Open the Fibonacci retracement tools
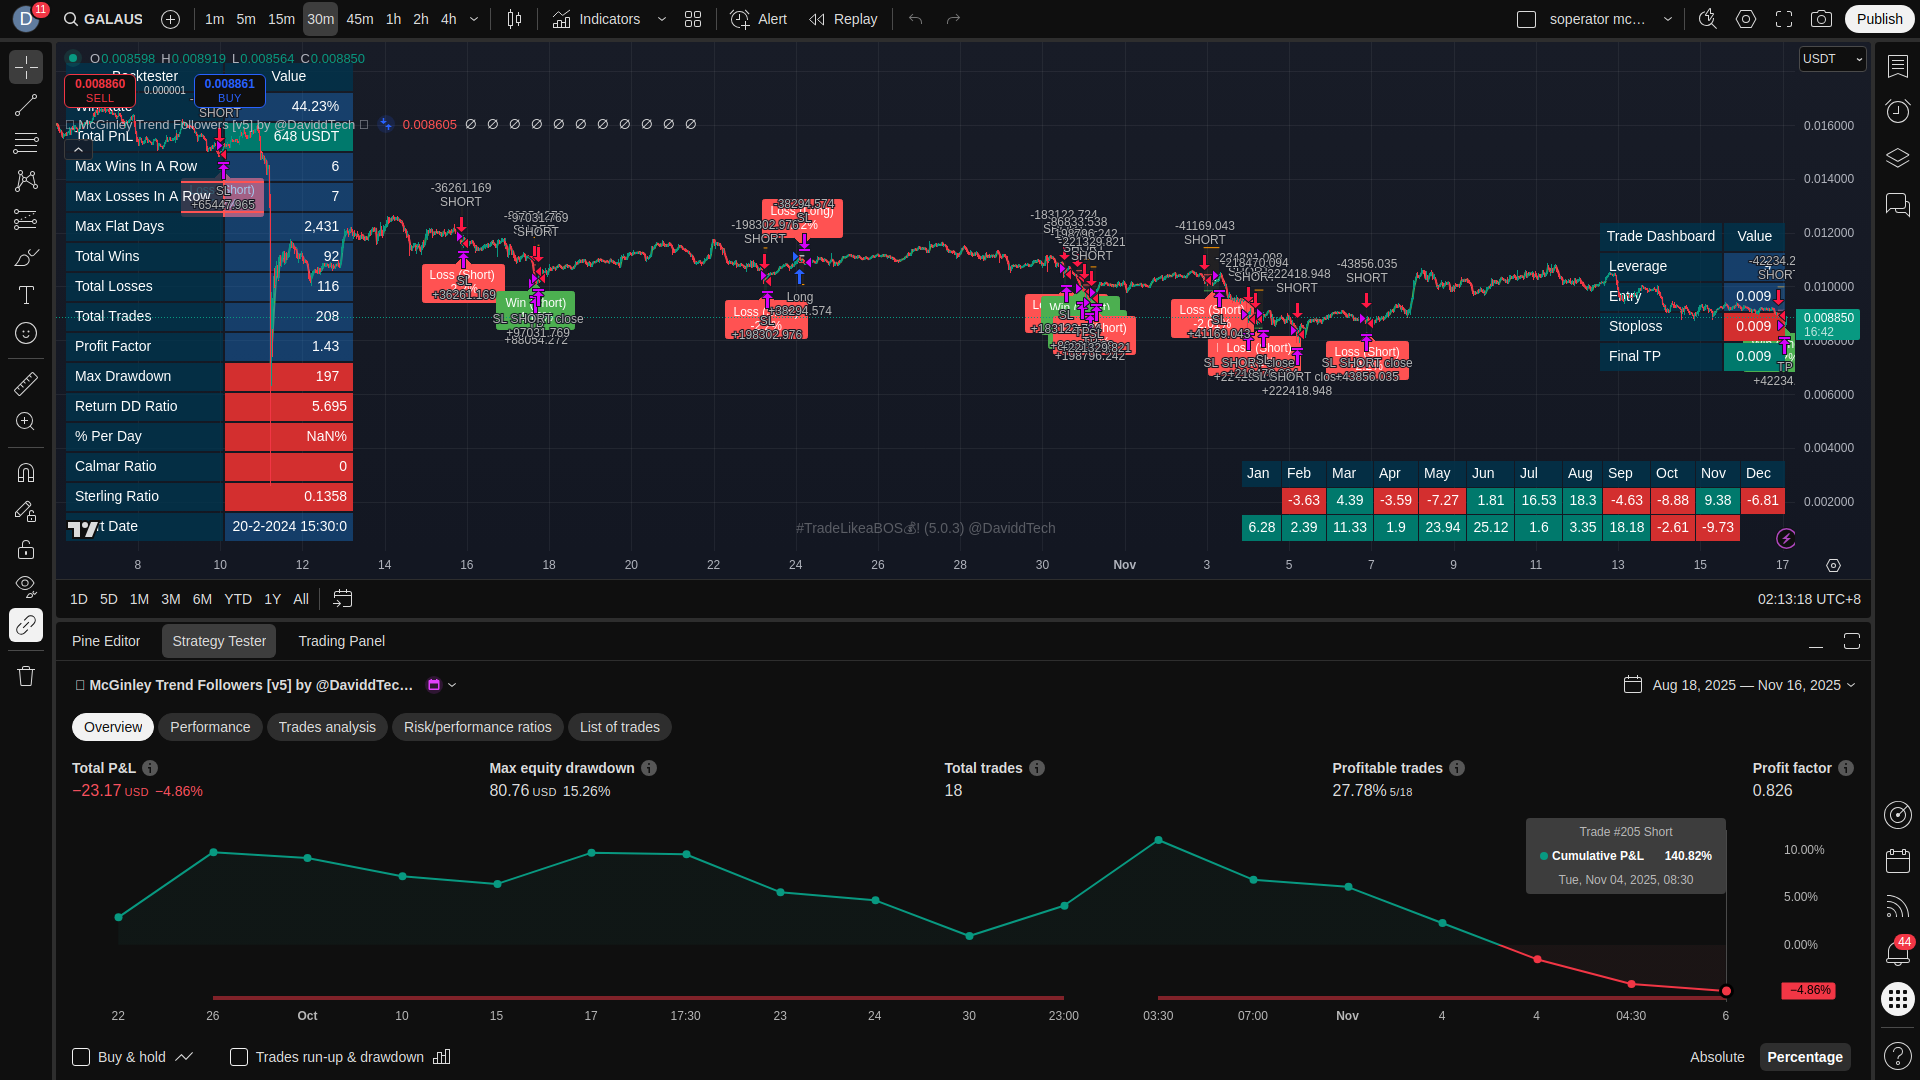Image resolution: width=1920 pixels, height=1080 pixels. click(x=26, y=144)
